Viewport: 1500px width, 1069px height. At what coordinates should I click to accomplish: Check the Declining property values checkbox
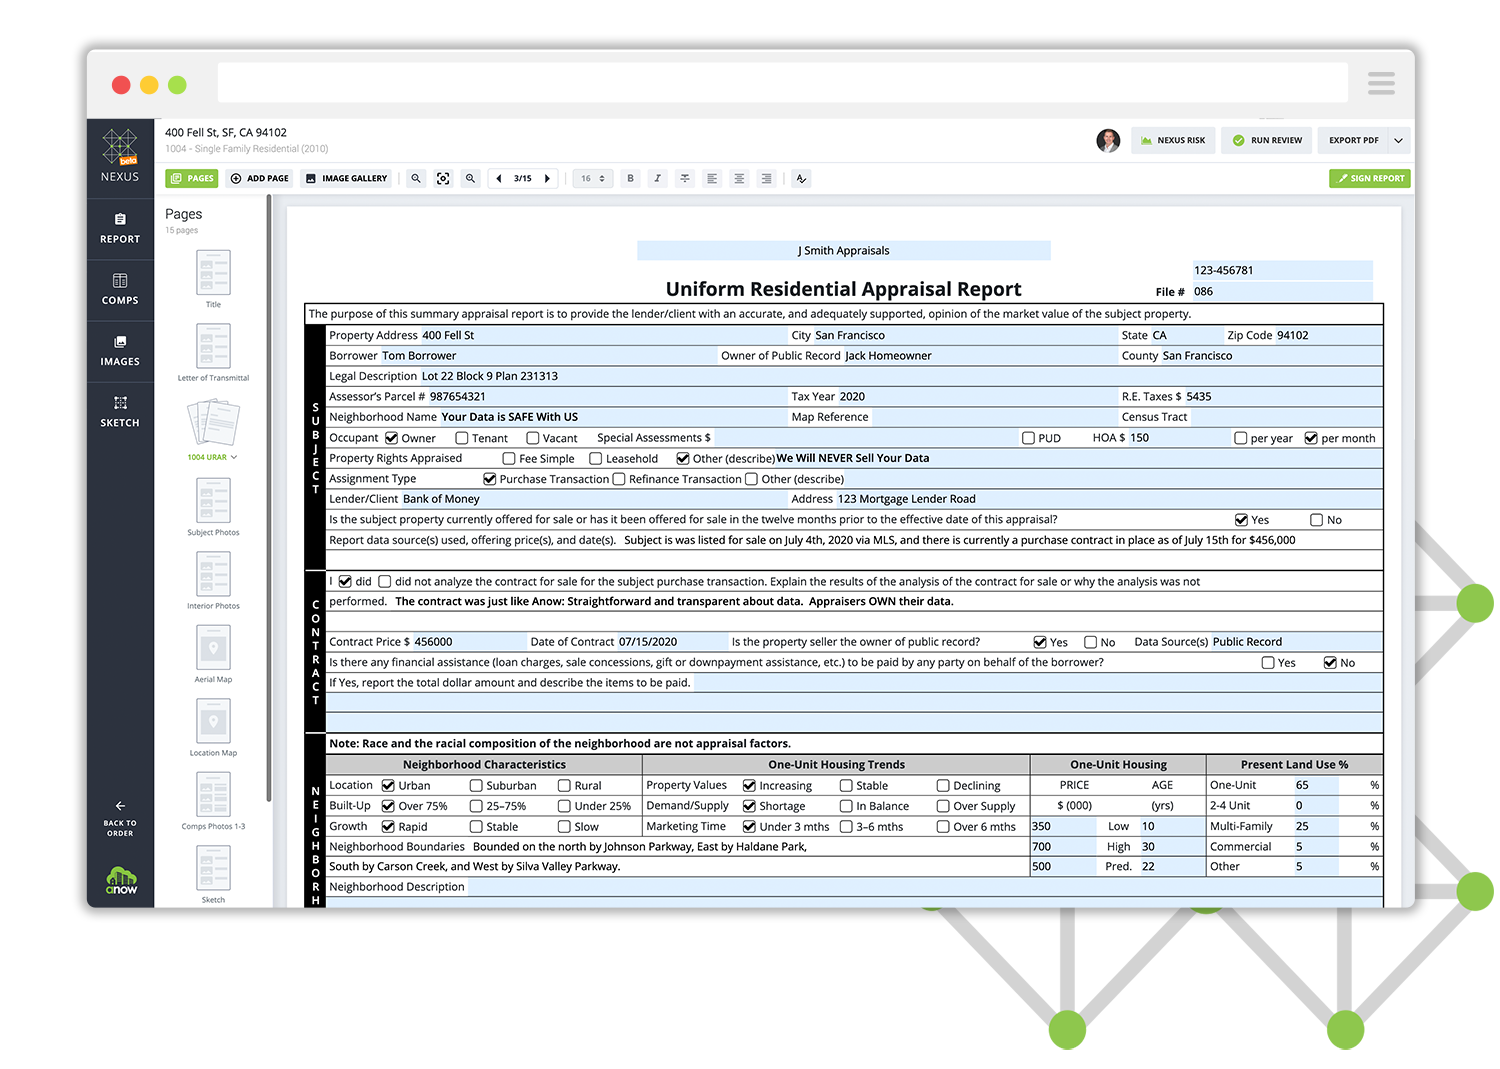(x=943, y=786)
